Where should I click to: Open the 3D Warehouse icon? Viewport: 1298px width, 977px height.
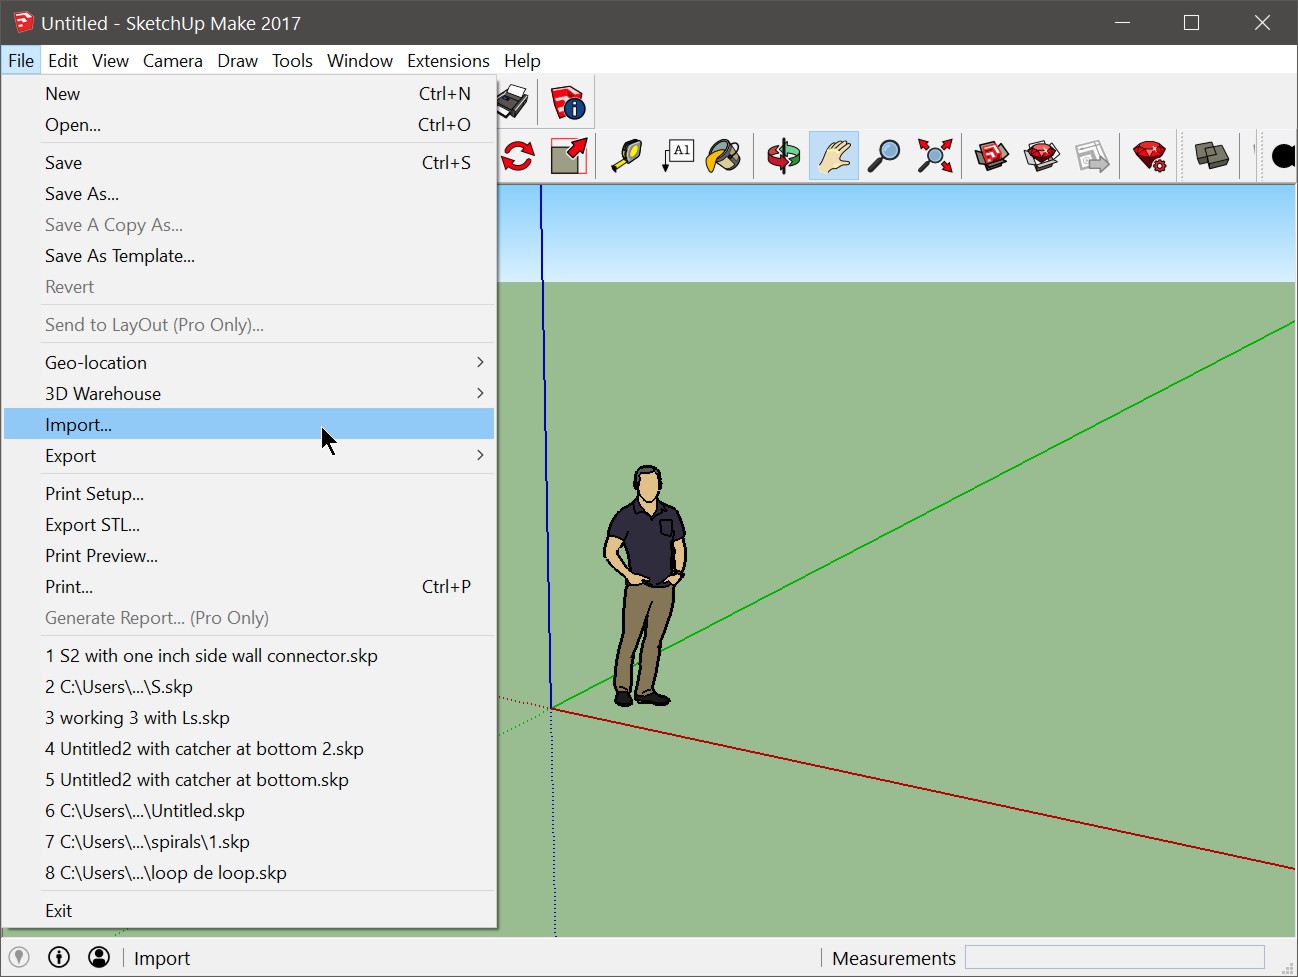pyautogui.click(x=992, y=156)
